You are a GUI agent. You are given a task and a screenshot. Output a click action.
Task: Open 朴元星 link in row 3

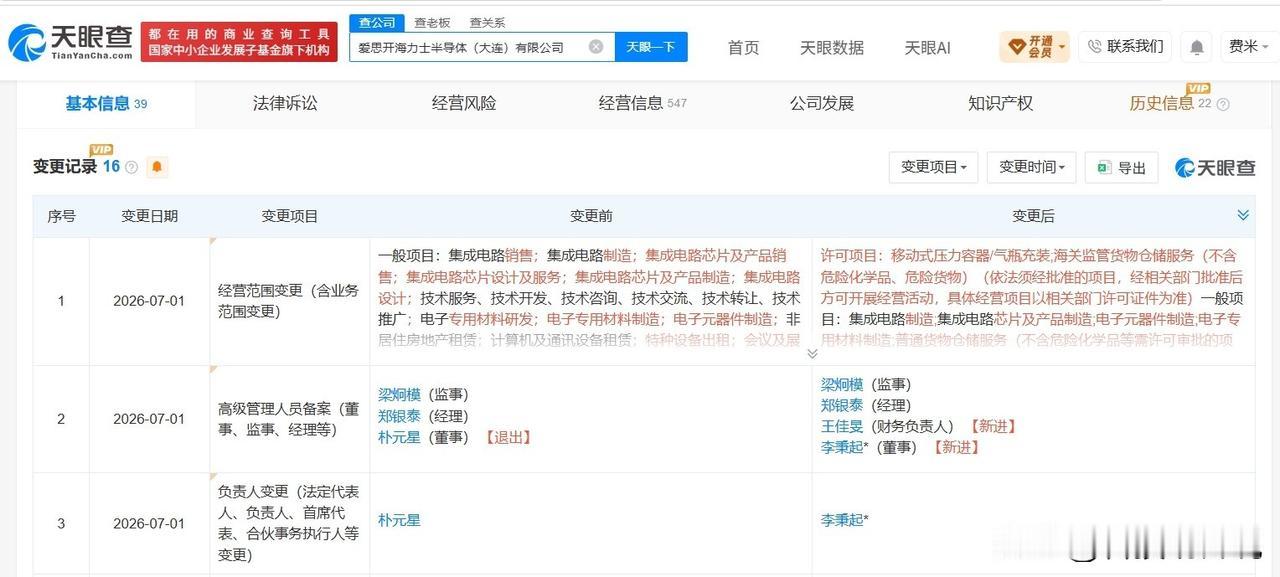[x=400, y=520]
